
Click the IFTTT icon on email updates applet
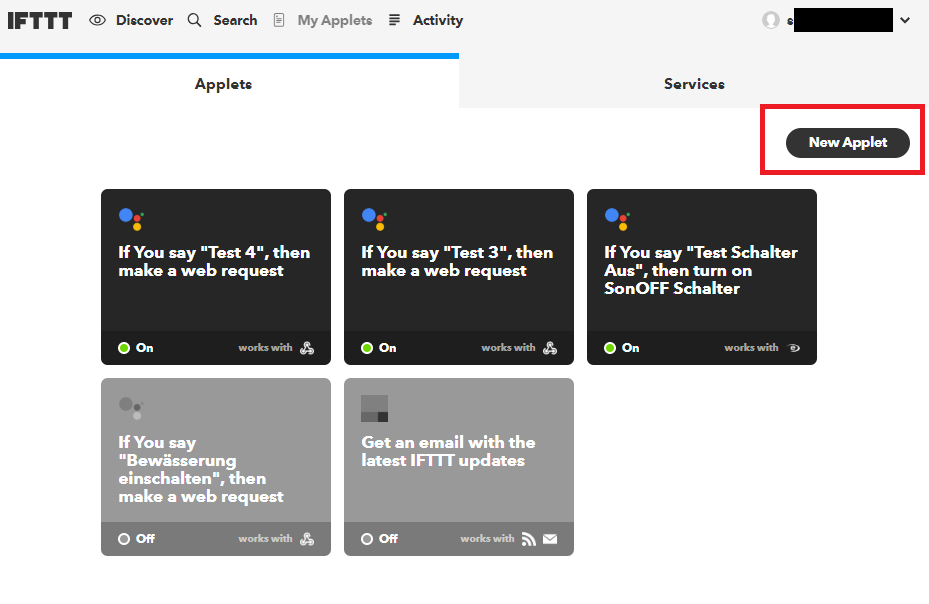[374, 408]
